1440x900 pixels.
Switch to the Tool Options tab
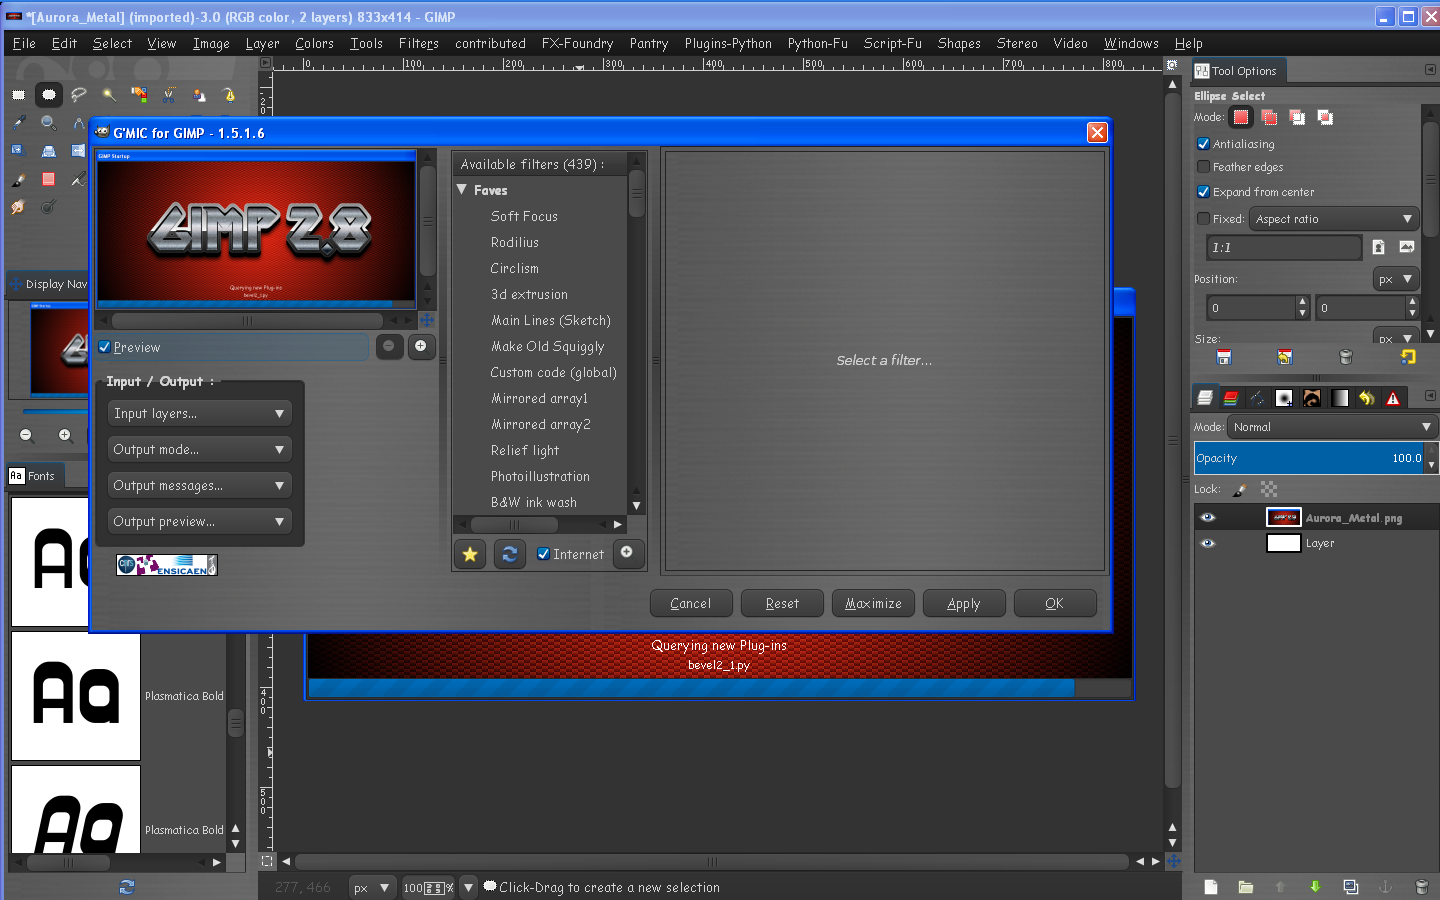pos(1236,71)
